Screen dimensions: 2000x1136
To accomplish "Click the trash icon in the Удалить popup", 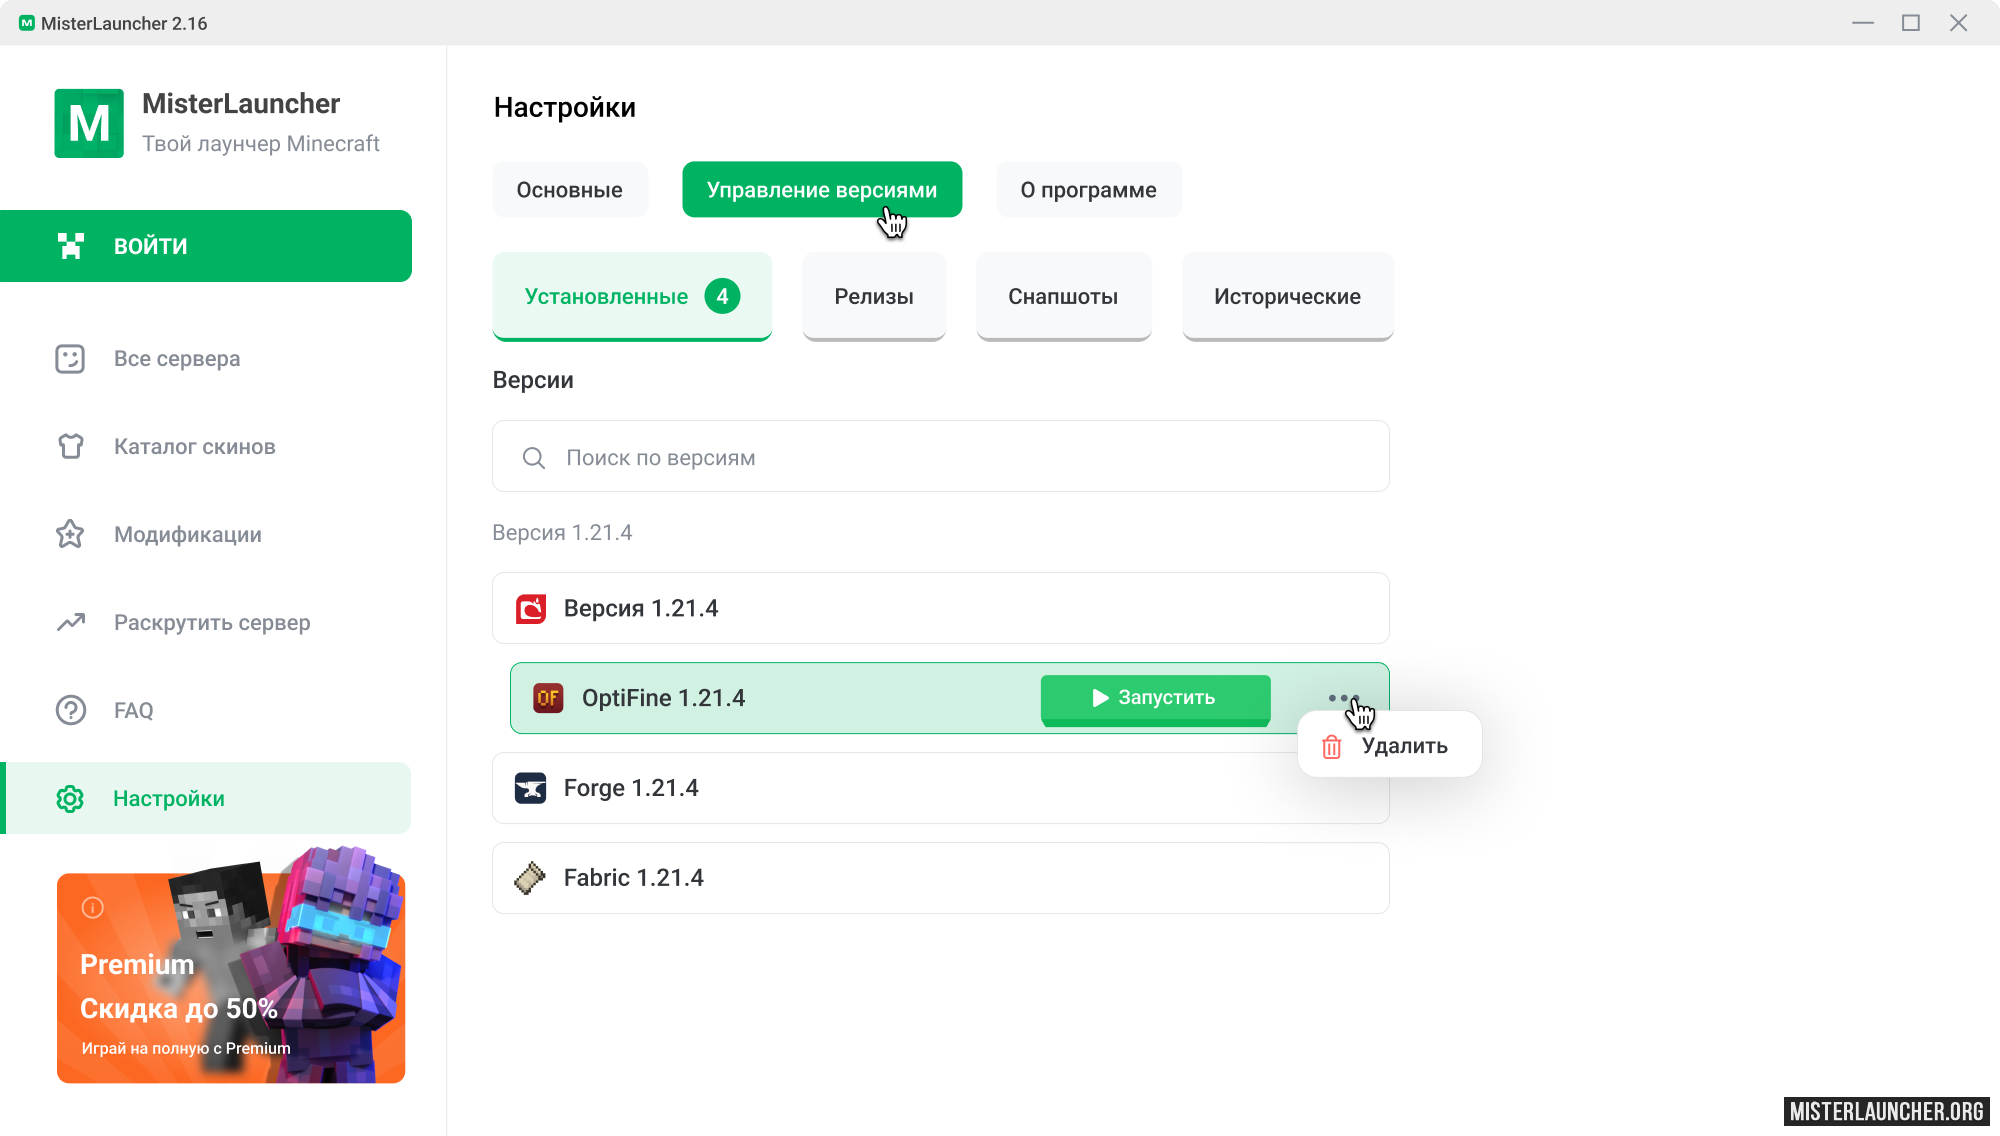I will 1331,747.
